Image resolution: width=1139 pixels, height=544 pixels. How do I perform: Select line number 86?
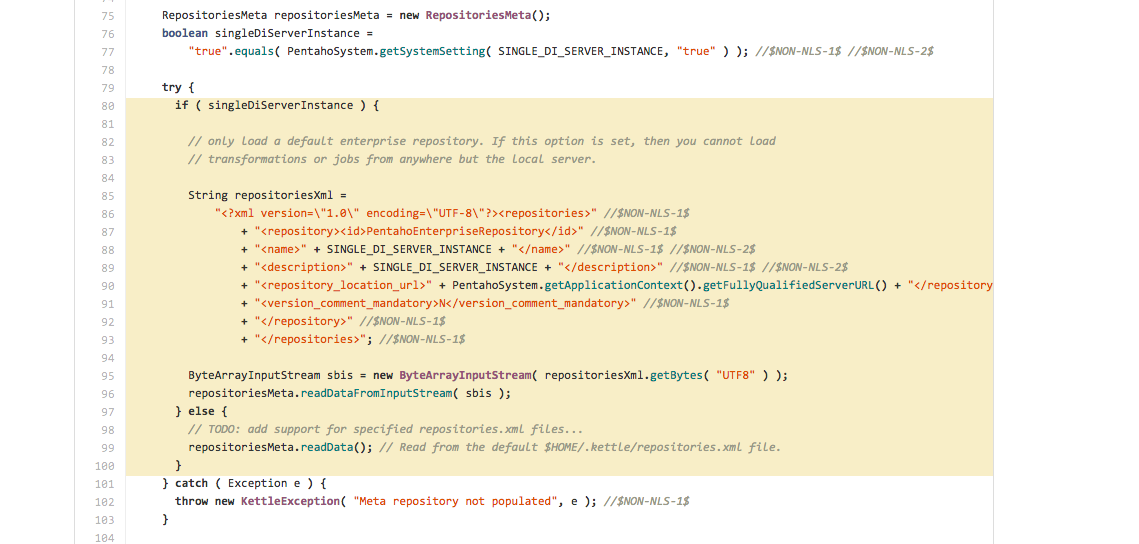click(x=108, y=214)
